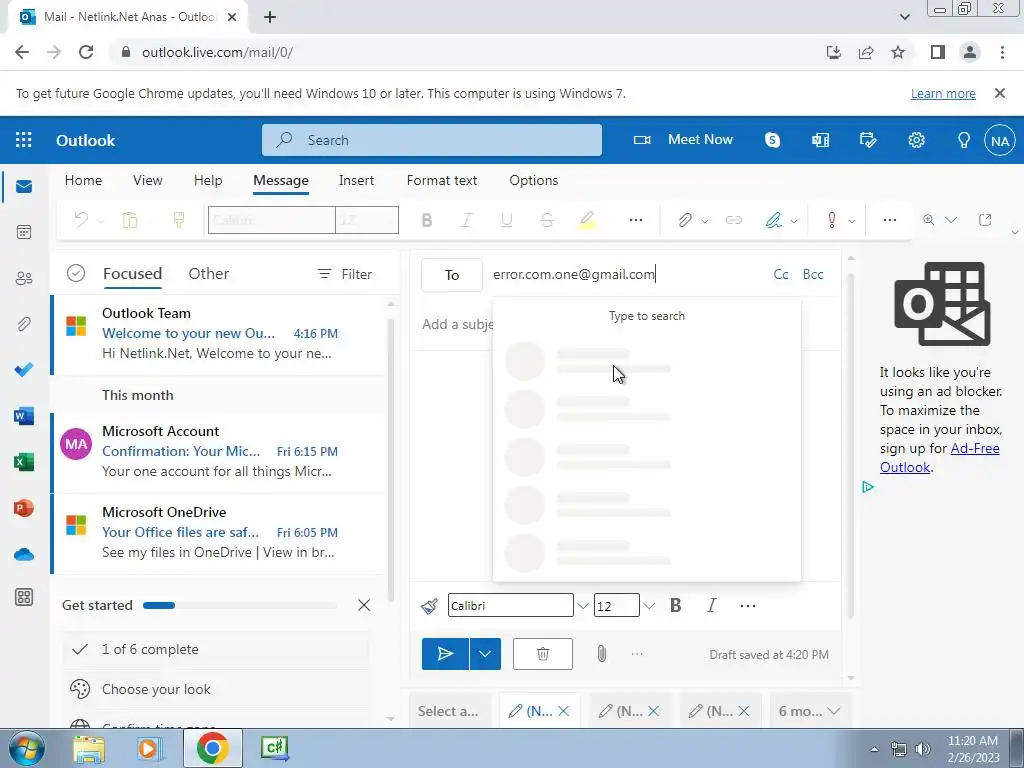The height and width of the screenshot is (768, 1024).
Task: Open the tips lightbulb icon
Action: coord(963,140)
